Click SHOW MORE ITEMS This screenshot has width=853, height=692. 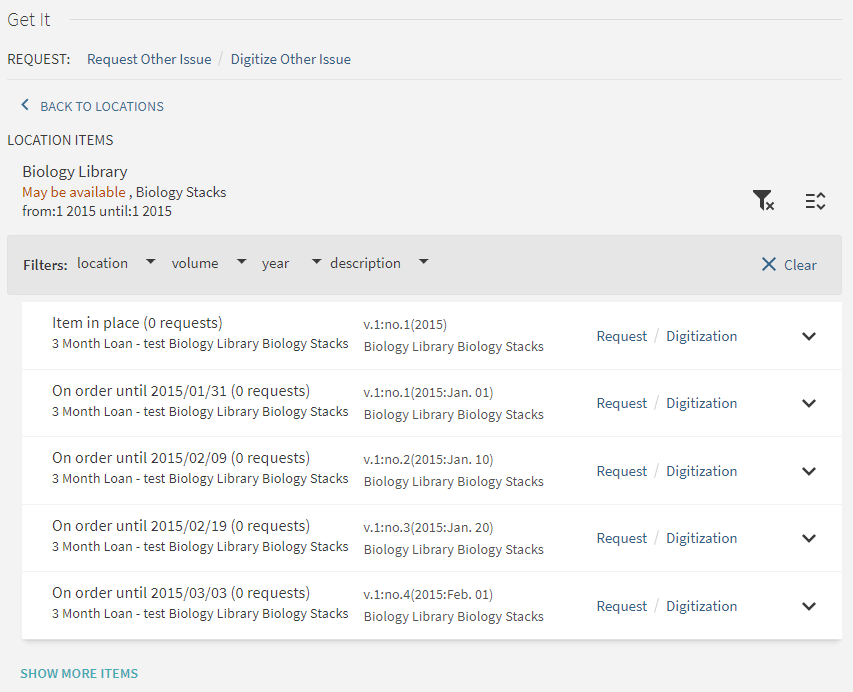[x=79, y=674]
